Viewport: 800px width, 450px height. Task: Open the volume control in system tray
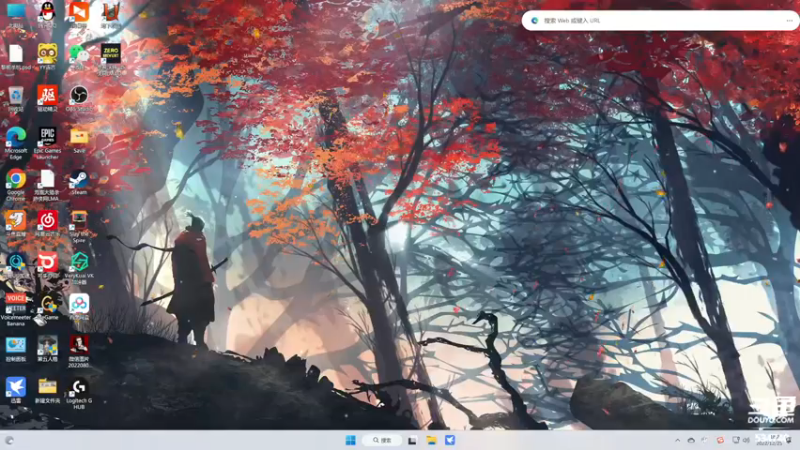point(746,440)
